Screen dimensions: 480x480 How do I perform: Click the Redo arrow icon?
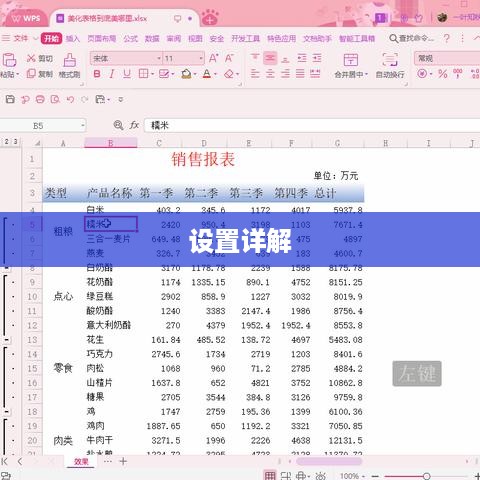85,99
